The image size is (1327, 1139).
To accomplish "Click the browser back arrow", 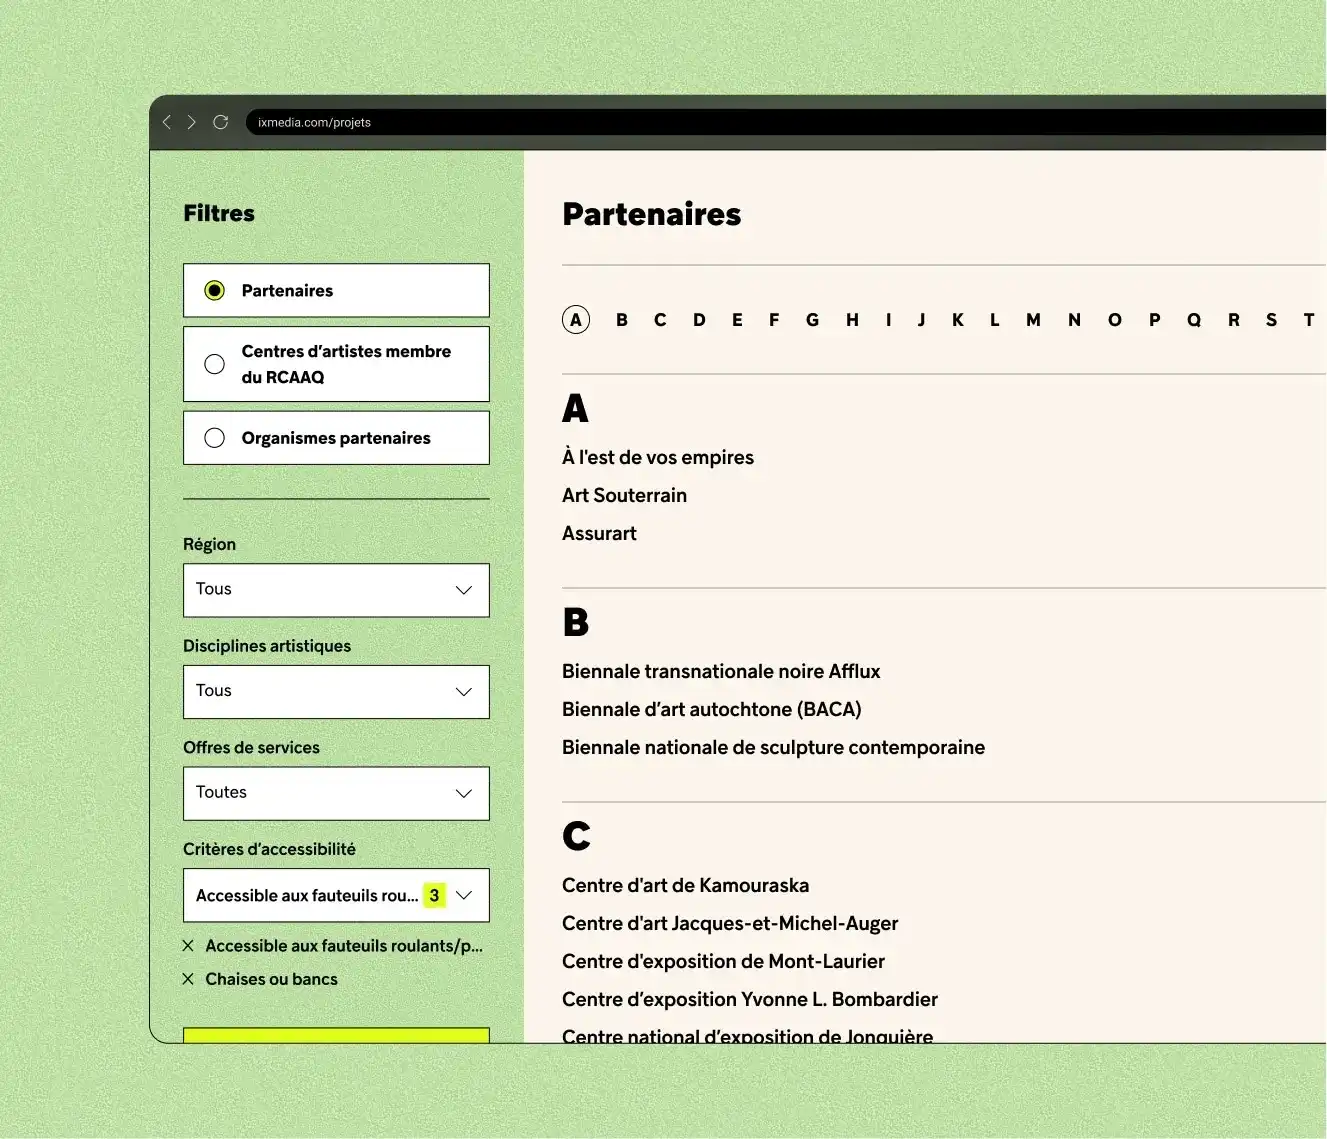I will click(x=167, y=122).
